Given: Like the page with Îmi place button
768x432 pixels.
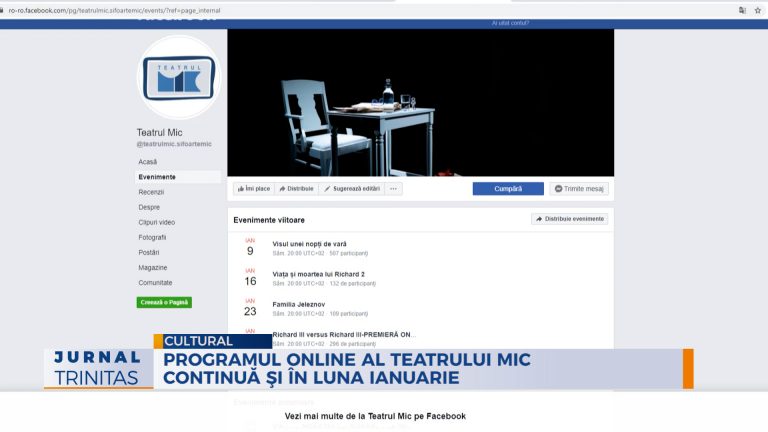Looking at the screenshot, I should (x=254, y=189).
